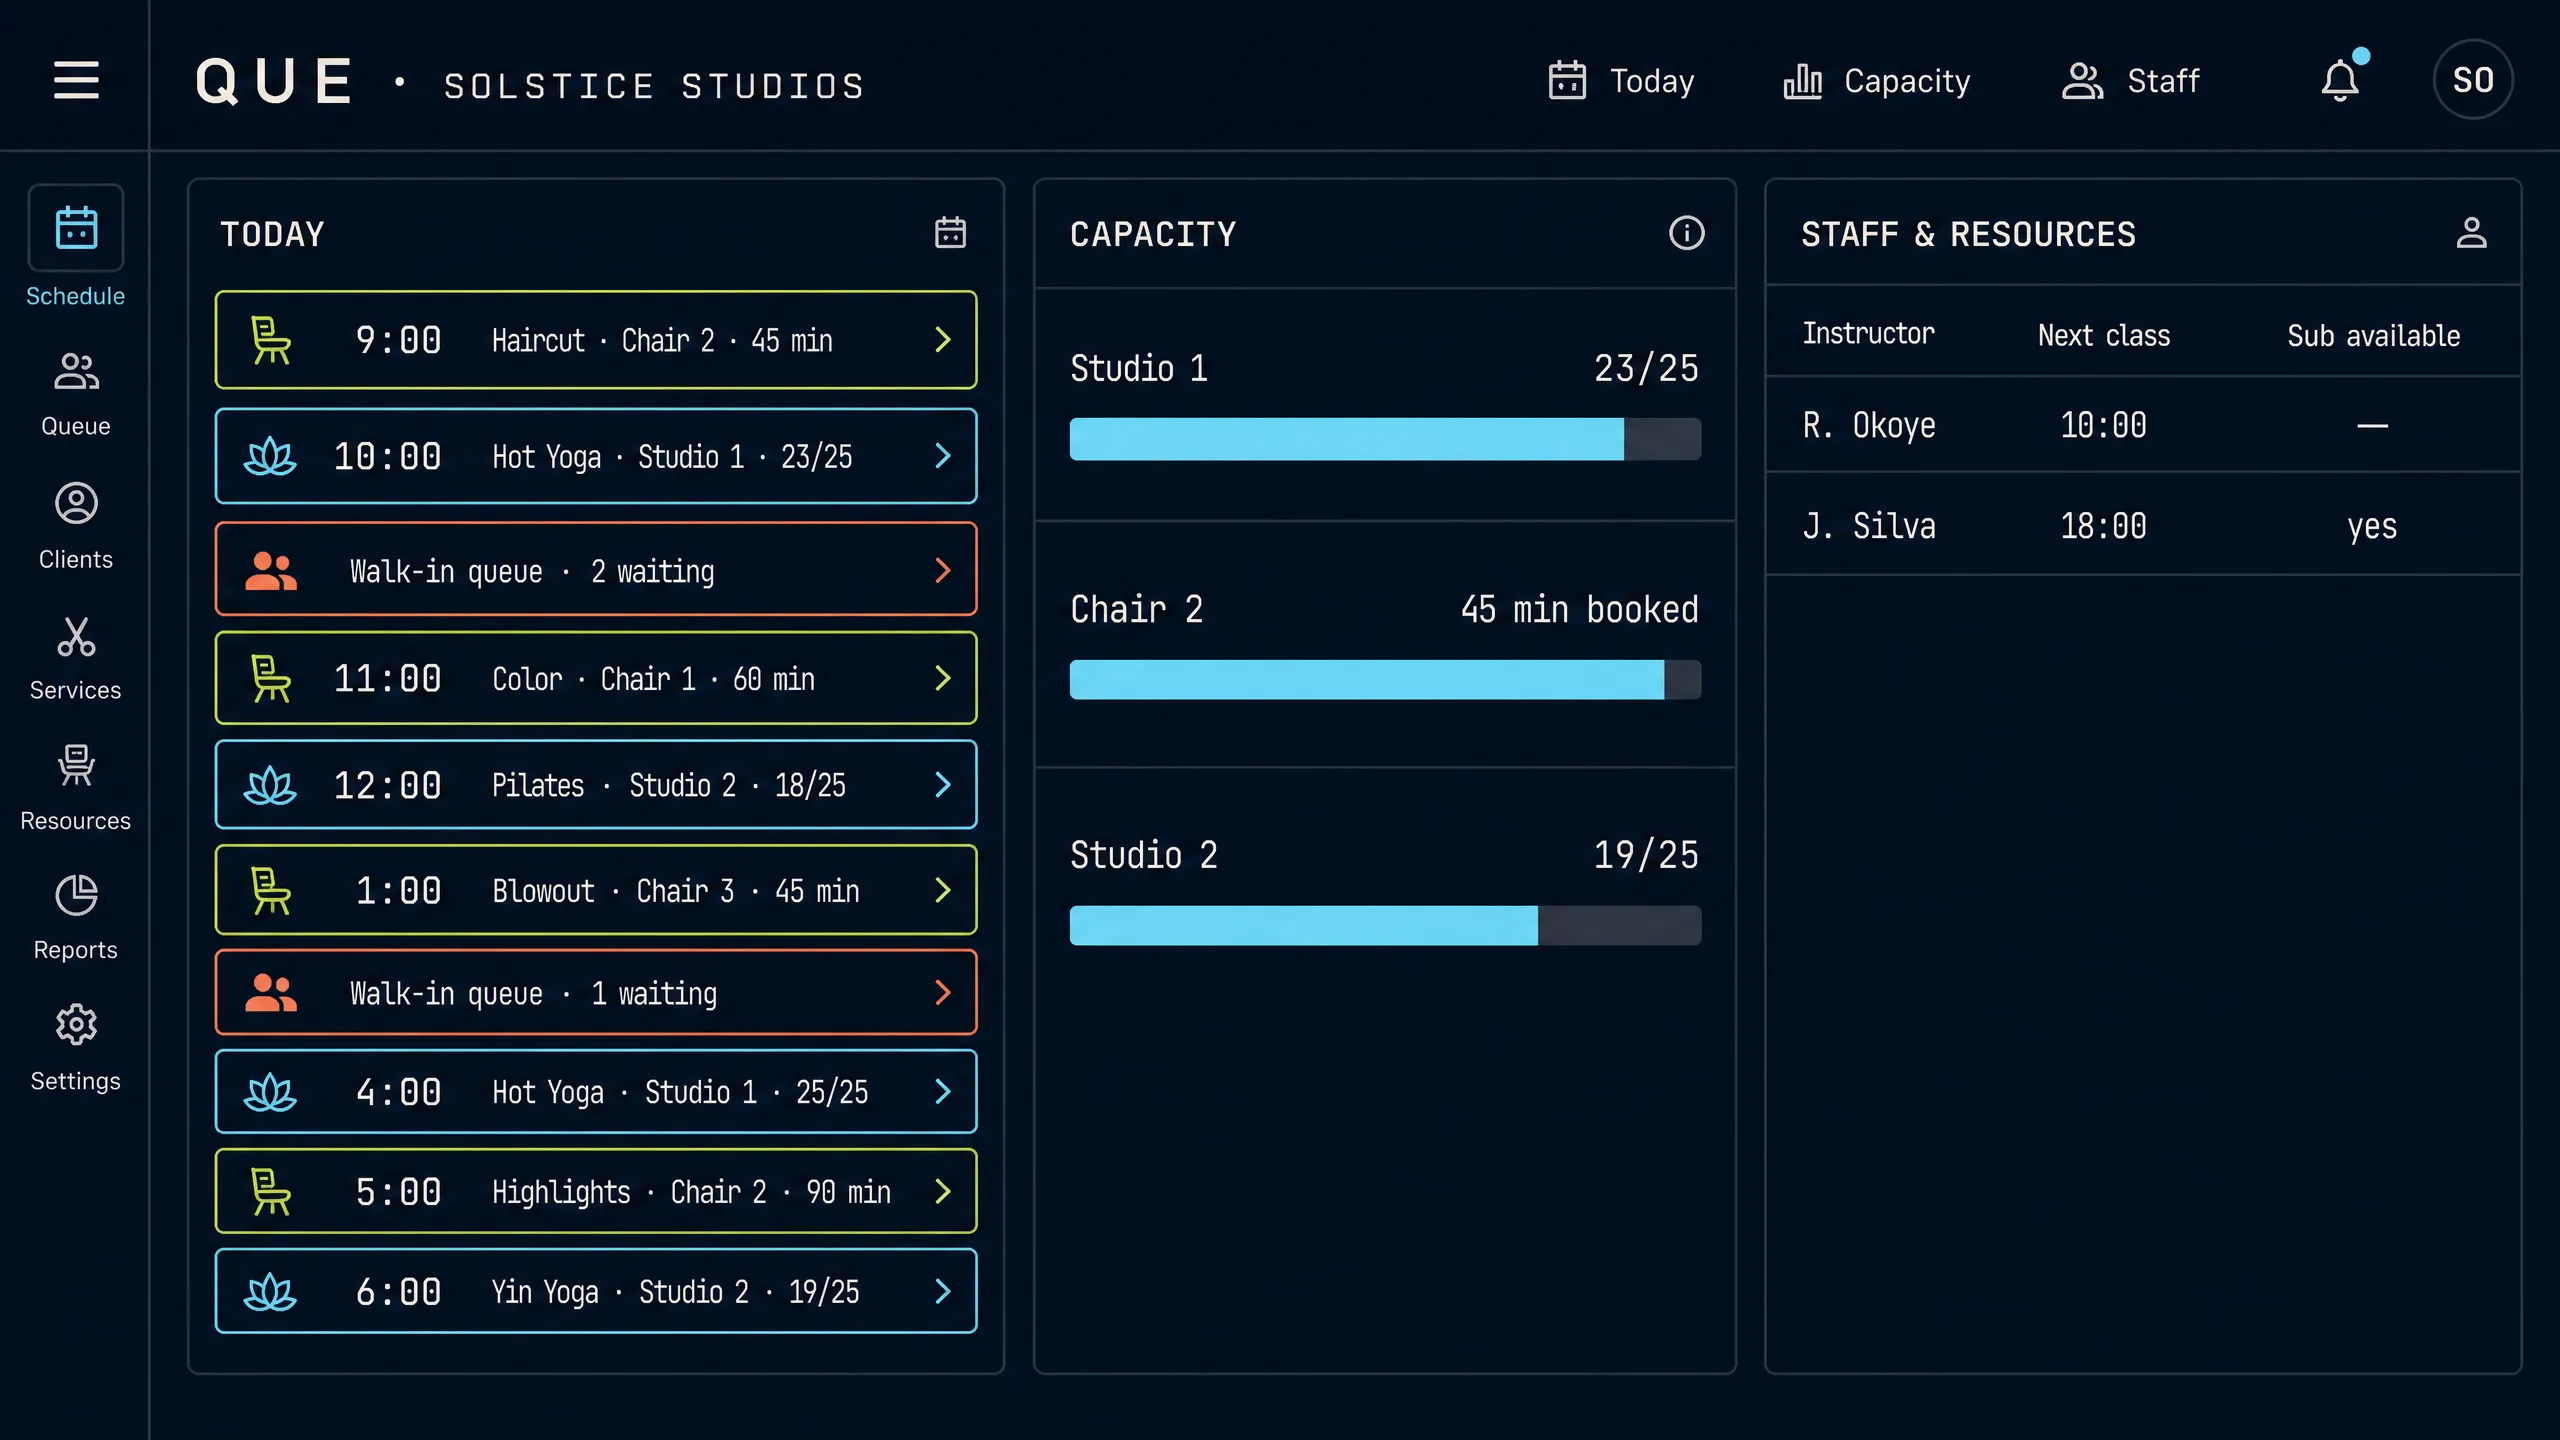
Task: Click the person icon in Staff & Resources header
Action: click(x=2472, y=233)
